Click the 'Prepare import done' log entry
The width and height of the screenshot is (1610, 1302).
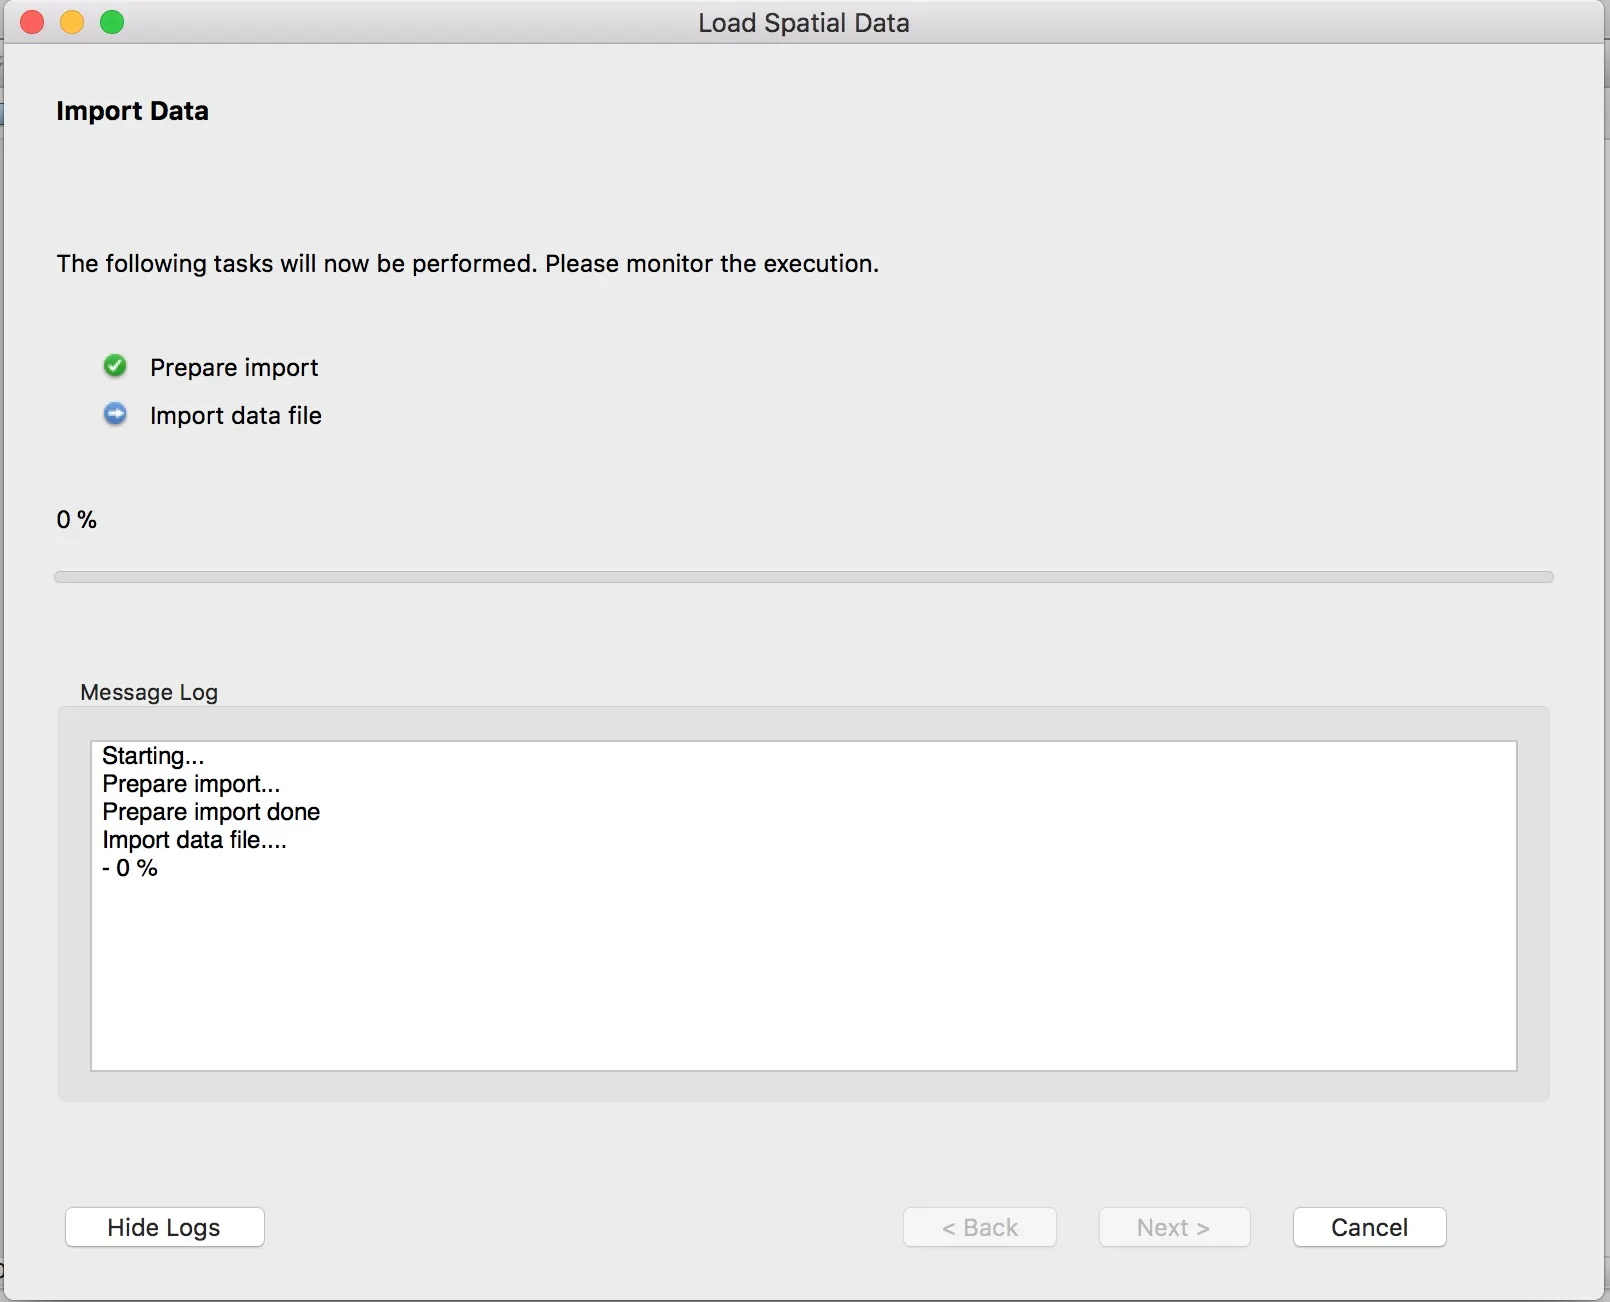(x=211, y=812)
